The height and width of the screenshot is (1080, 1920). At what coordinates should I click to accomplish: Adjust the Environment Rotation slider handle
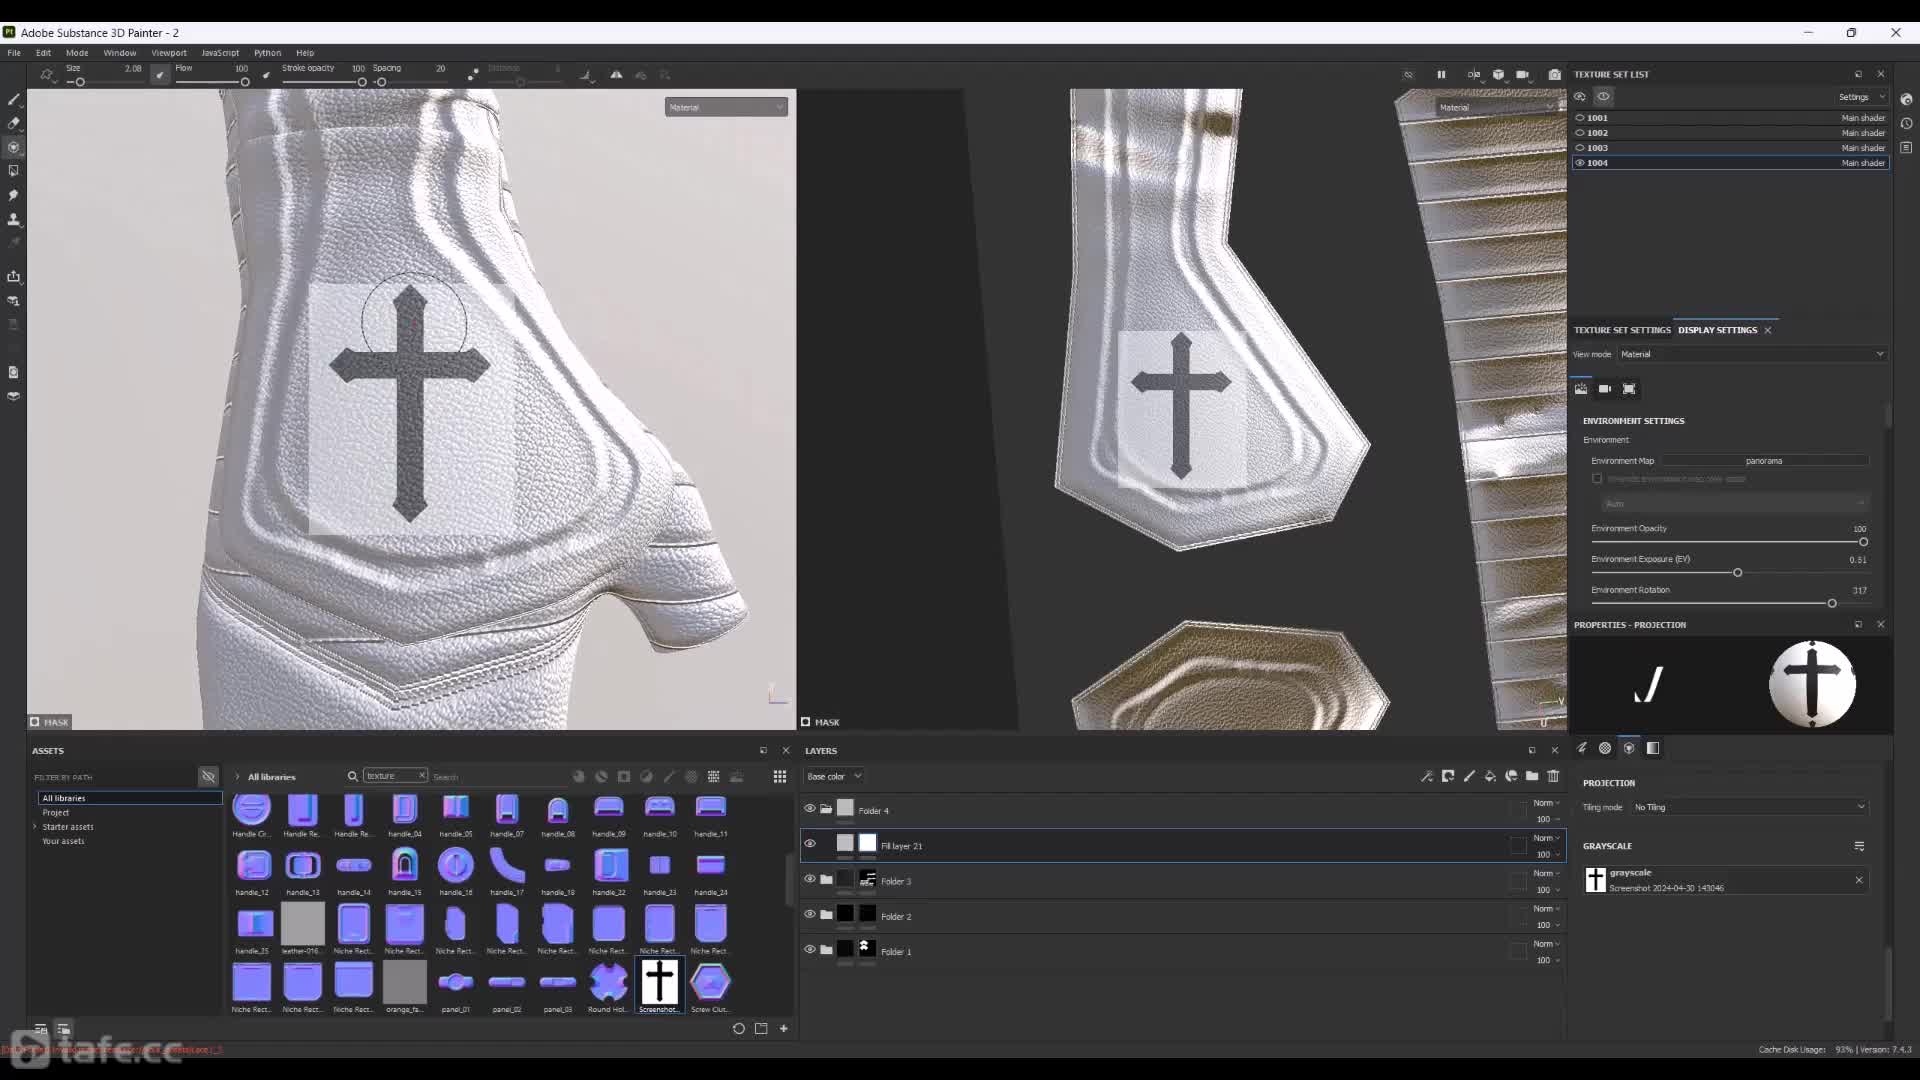pos(1832,604)
